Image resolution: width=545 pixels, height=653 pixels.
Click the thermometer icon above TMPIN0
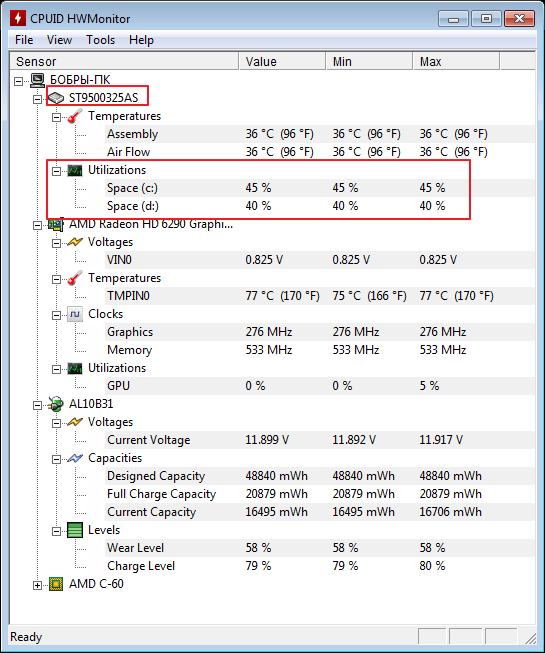click(x=75, y=278)
